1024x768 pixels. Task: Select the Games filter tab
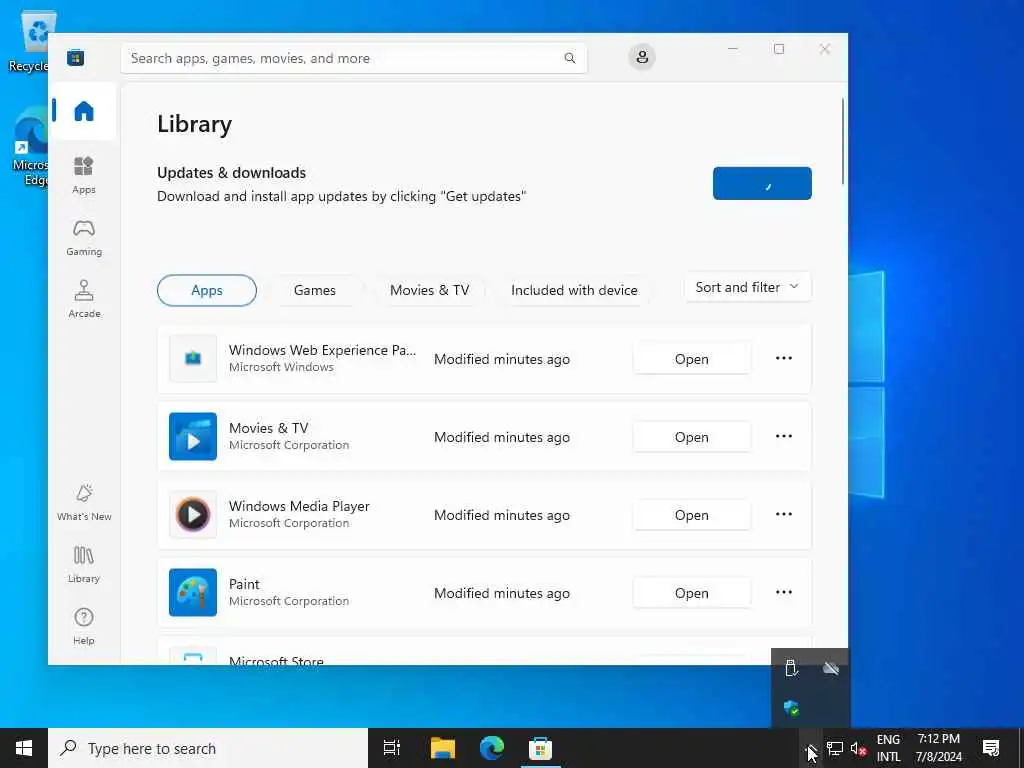pyautogui.click(x=315, y=290)
